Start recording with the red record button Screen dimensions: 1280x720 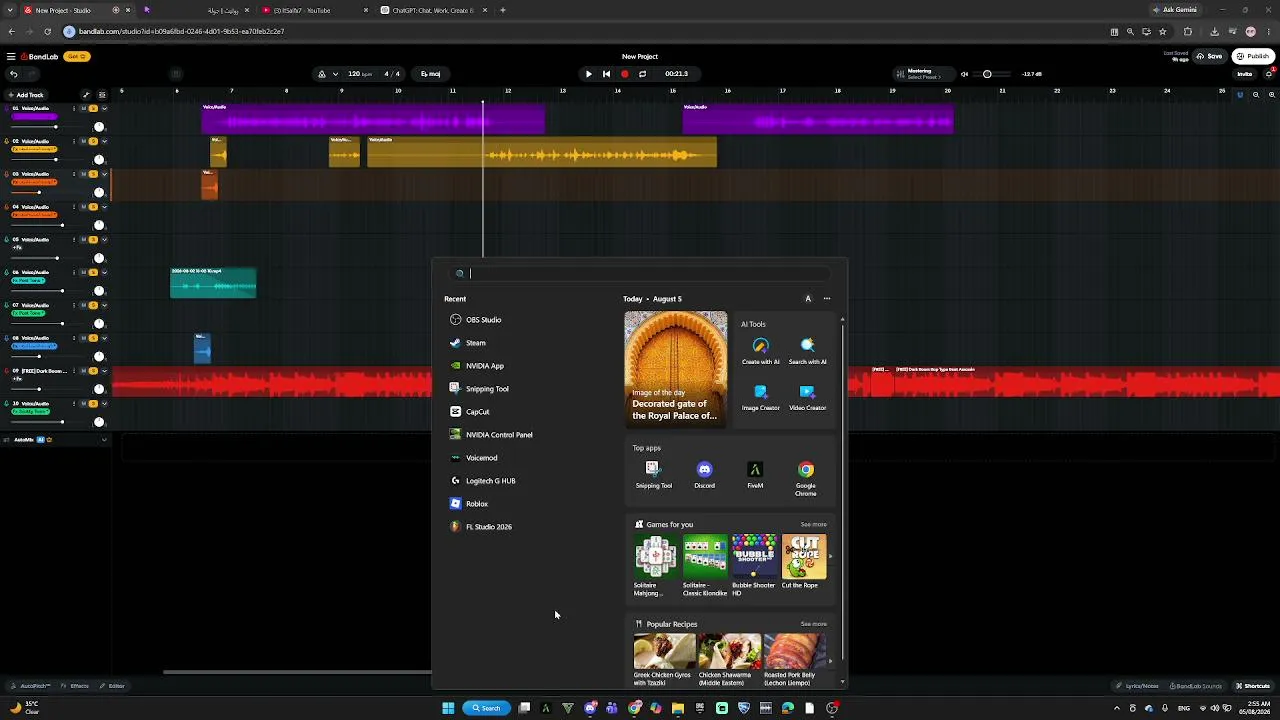(625, 74)
